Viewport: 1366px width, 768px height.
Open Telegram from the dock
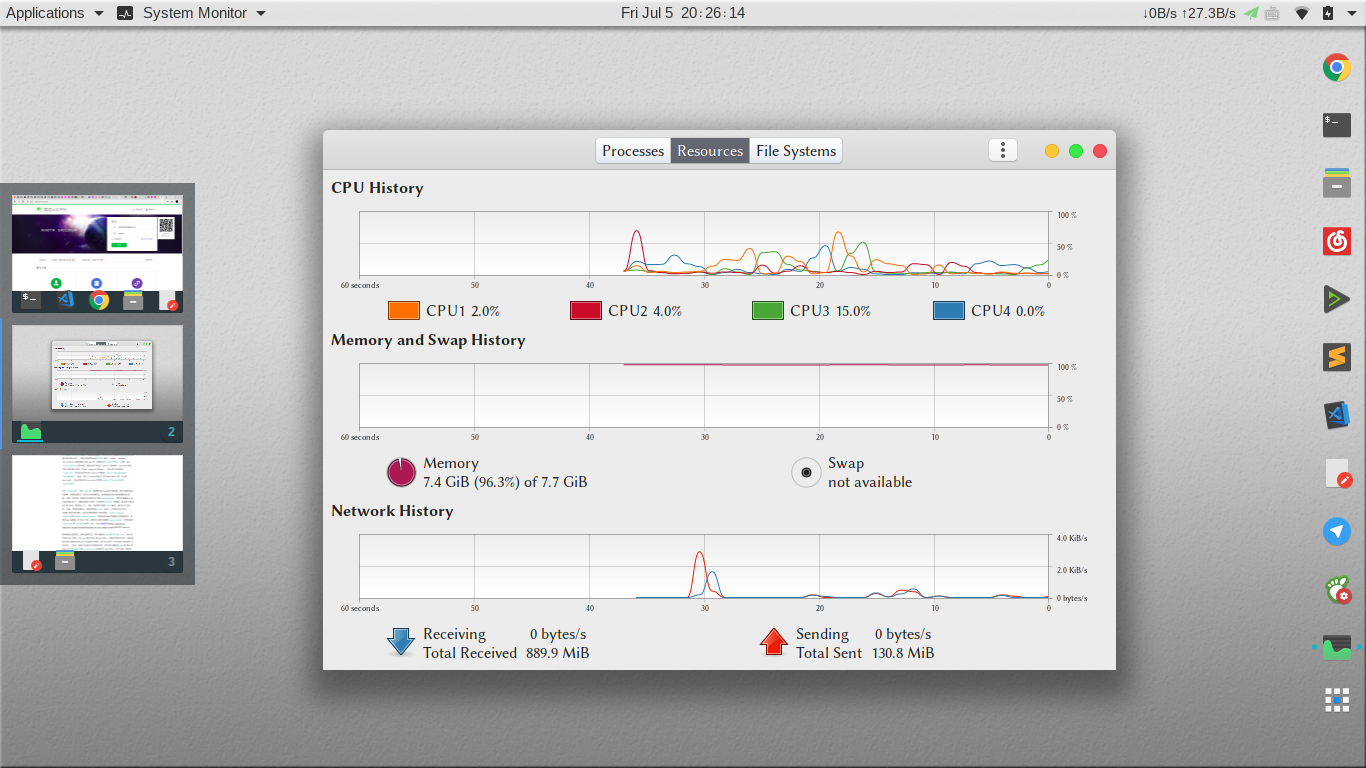pyautogui.click(x=1337, y=531)
